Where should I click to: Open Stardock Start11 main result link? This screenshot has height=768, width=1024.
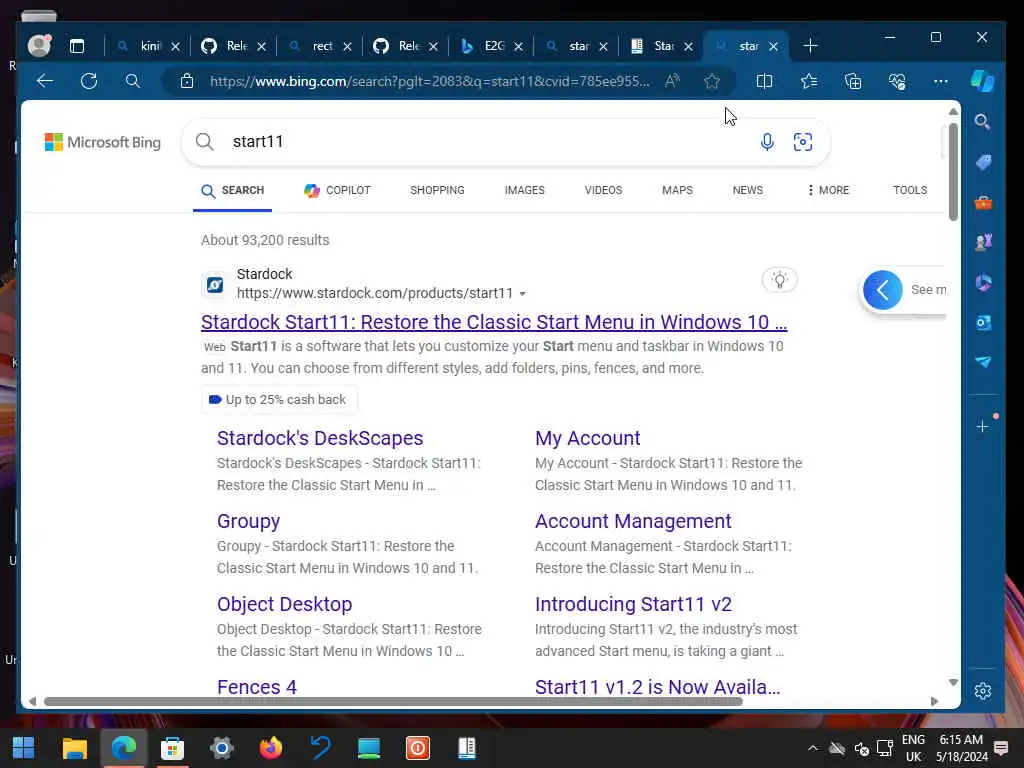pyautogui.click(x=494, y=322)
